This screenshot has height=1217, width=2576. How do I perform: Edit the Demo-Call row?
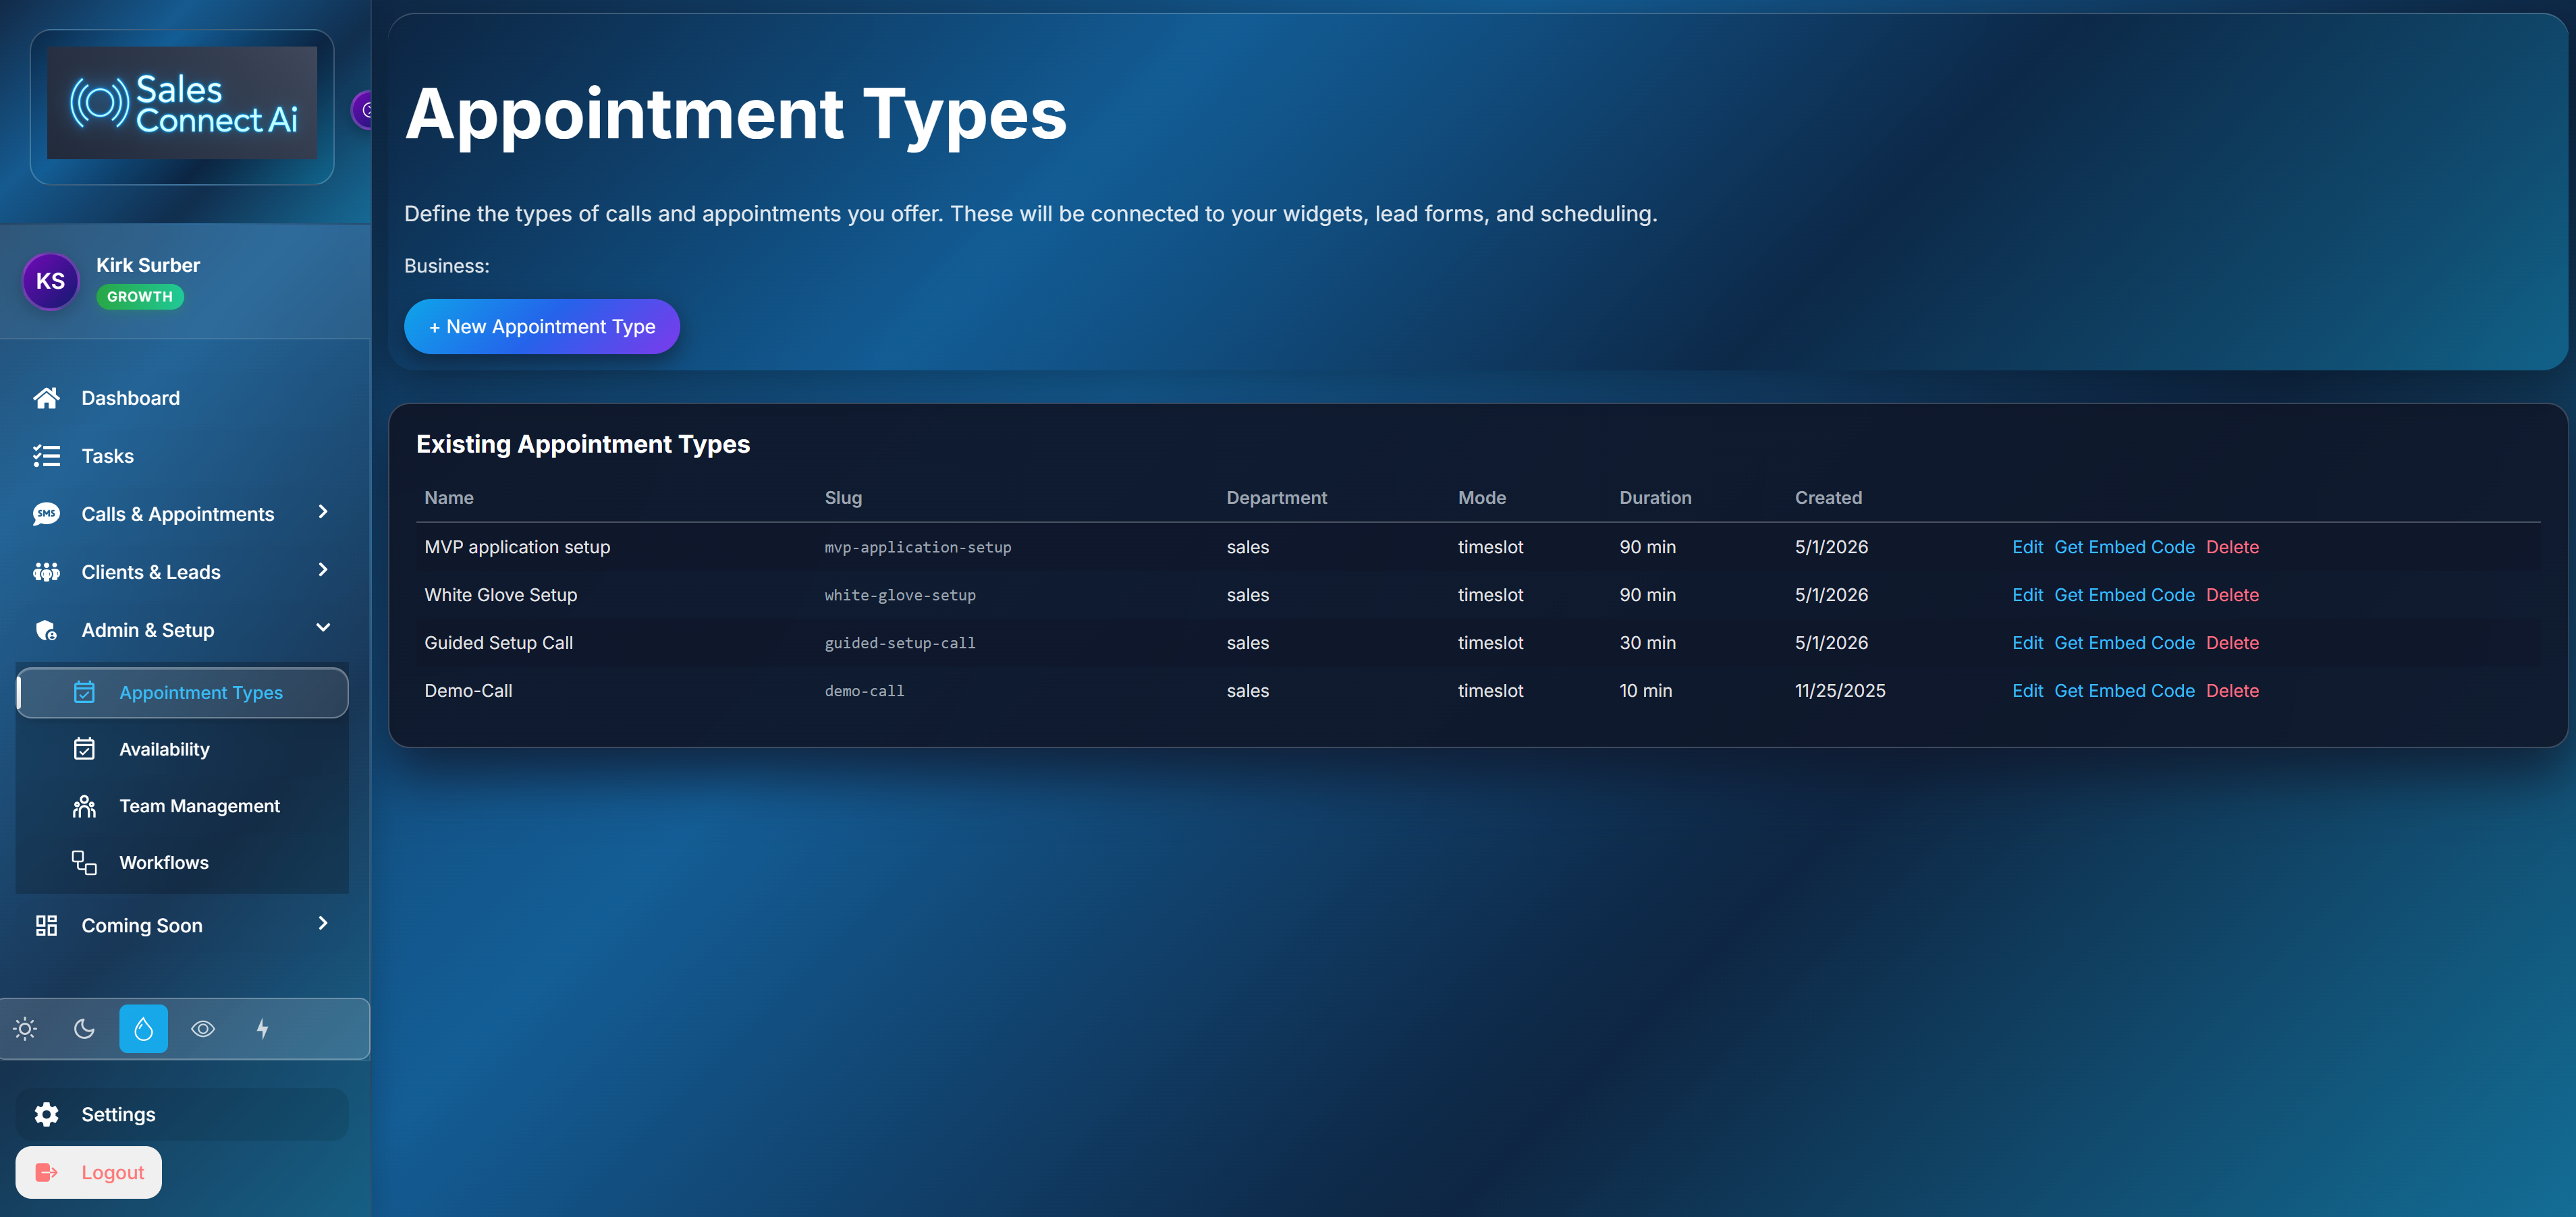(2027, 691)
